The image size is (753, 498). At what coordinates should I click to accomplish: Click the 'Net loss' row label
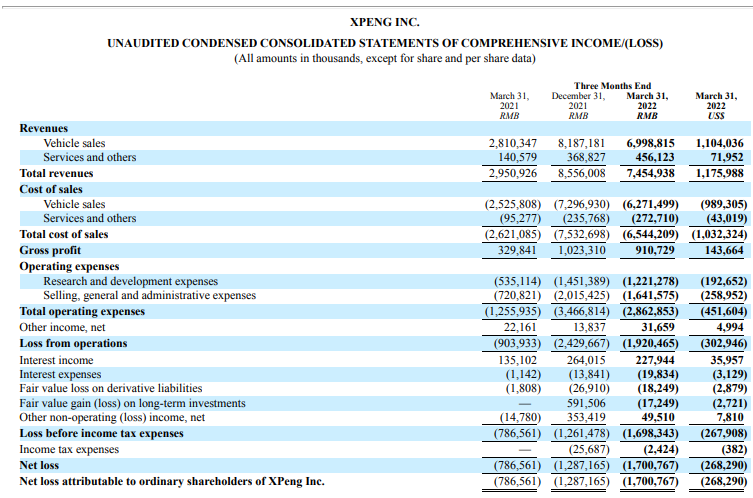click(39, 465)
